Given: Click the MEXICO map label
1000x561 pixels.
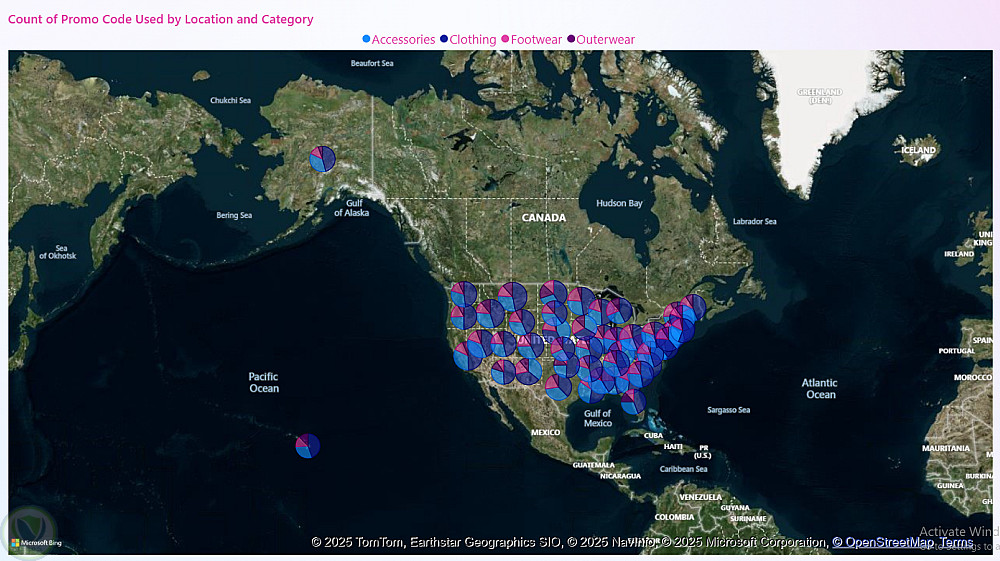Looking at the screenshot, I should click(545, 433).
